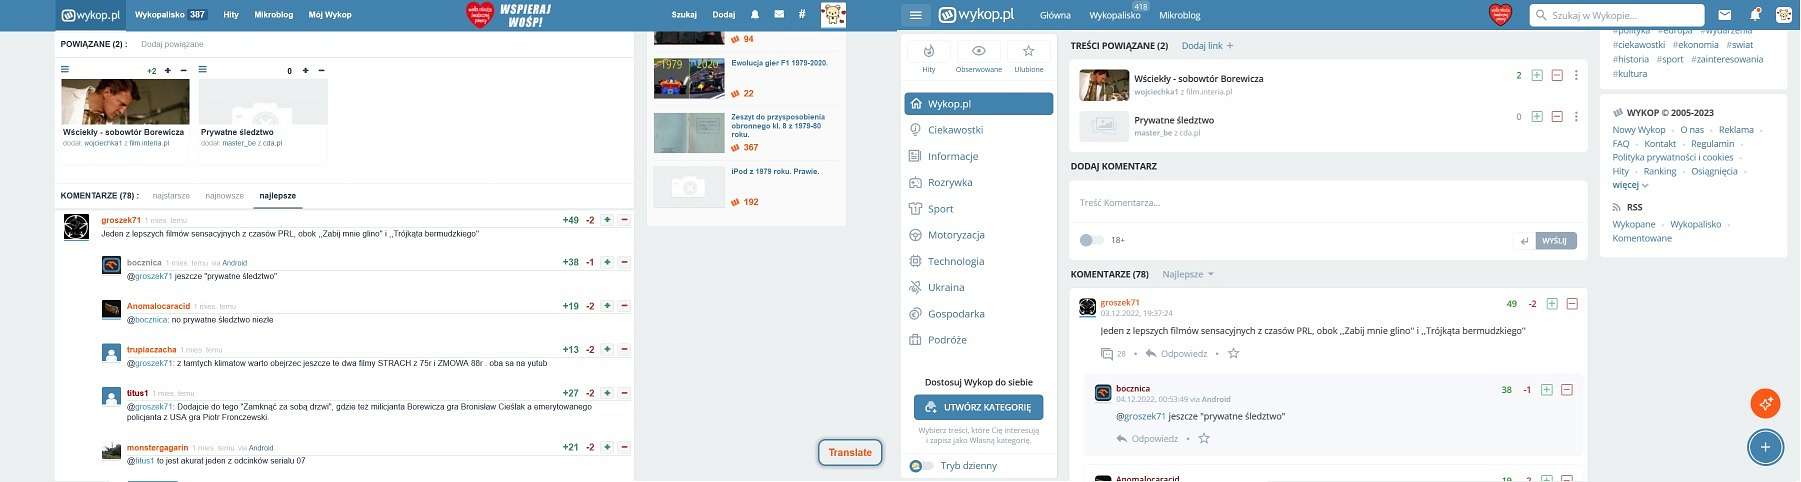The width and height of the screenshot is (1801, 482).
Task: Open Mój Wykop in the old header
Action: (330, 15)
